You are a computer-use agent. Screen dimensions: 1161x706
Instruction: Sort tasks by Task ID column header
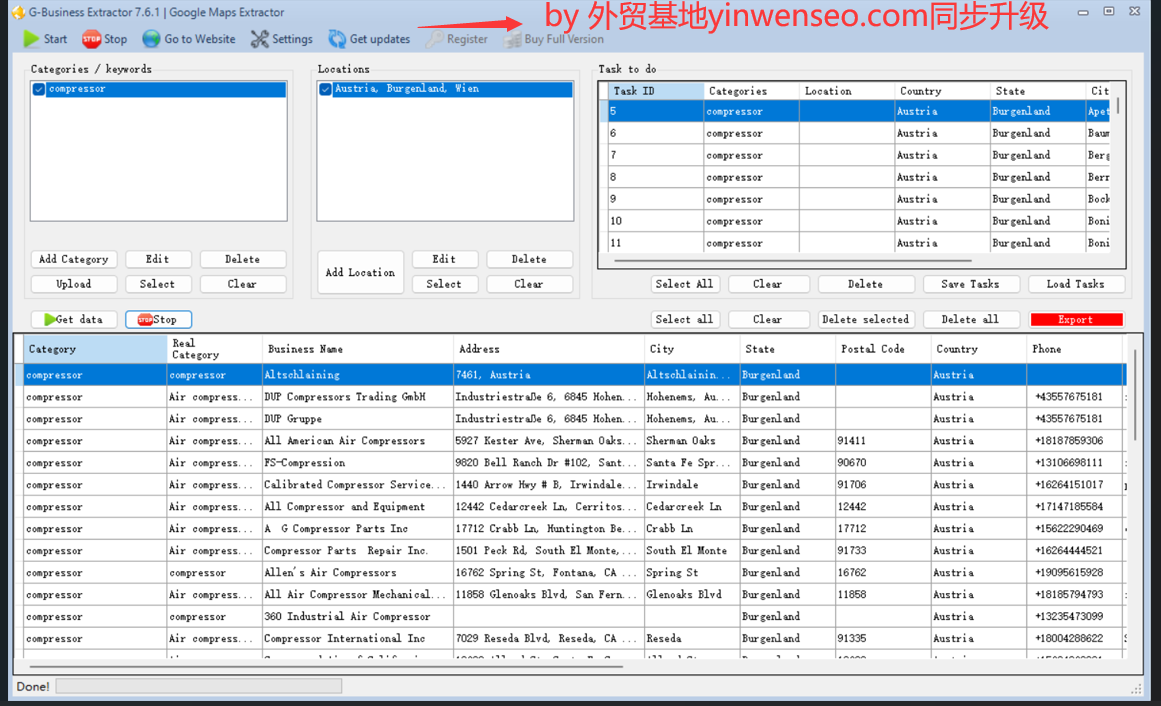point(655,91)
